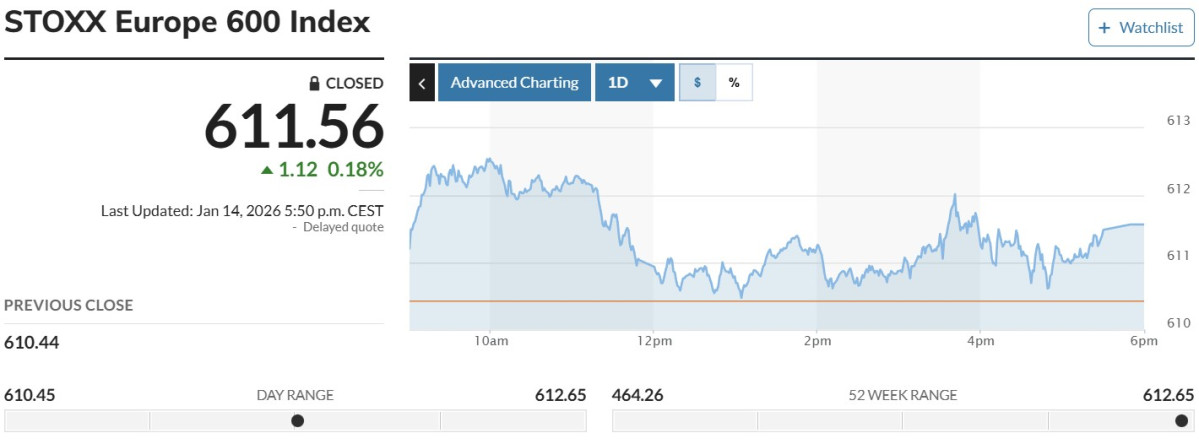Open Advanced Charting
1199x444 pixels.
pyautogui.click(x=514, y=83)
